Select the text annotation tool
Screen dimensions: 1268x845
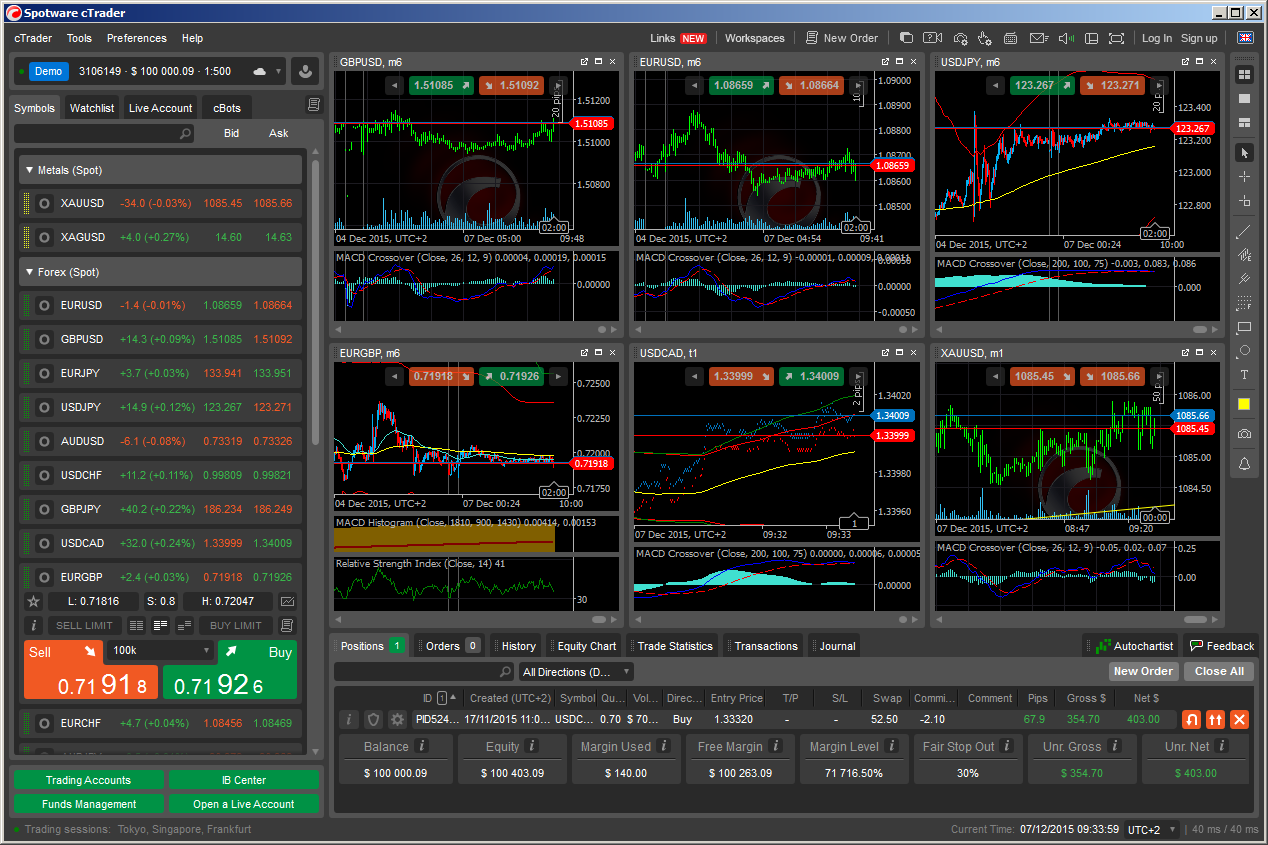[x=1244, y=375]
